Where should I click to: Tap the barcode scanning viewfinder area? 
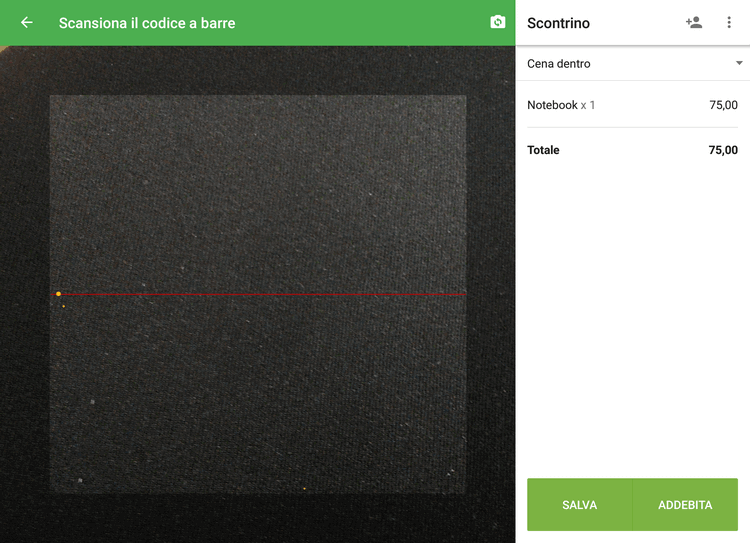pyautogui.click(x=258, y=294)
